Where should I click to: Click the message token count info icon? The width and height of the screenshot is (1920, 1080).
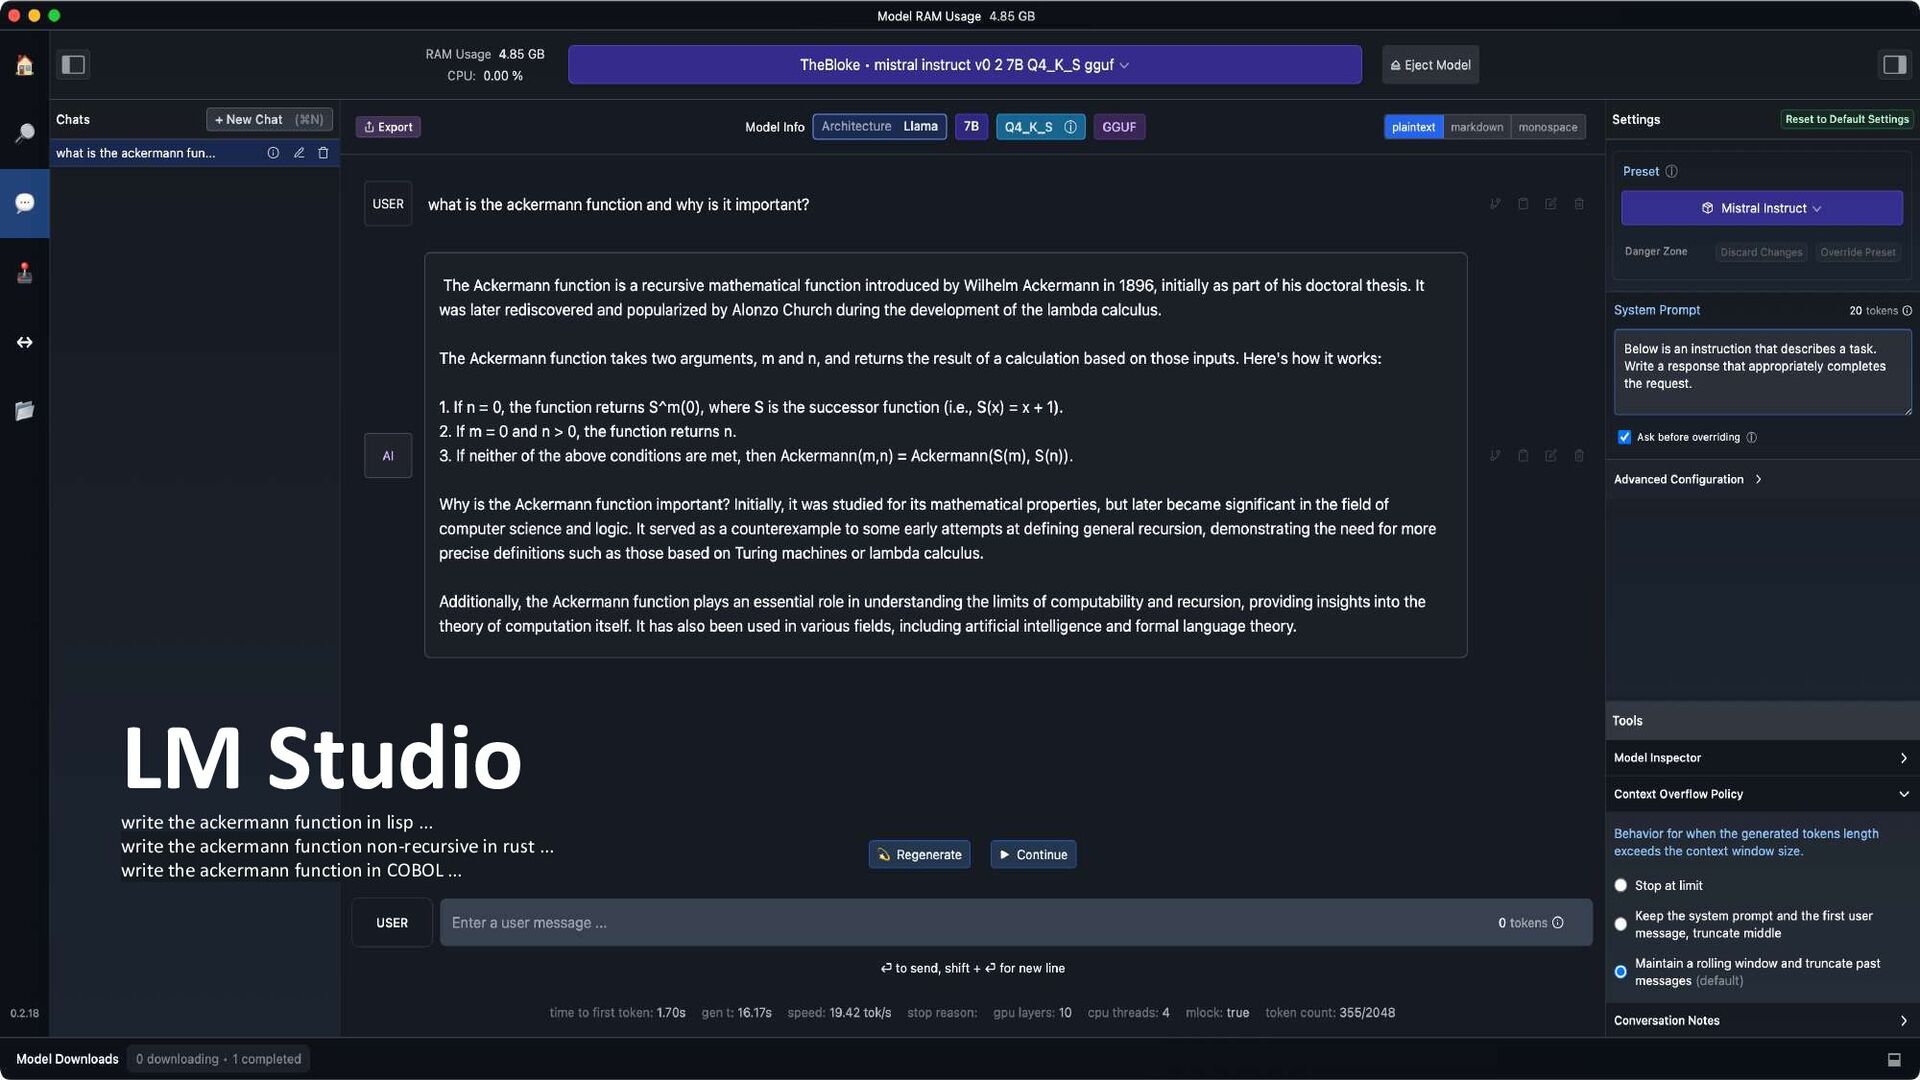pyautogui.click(x=1558, y=923)
